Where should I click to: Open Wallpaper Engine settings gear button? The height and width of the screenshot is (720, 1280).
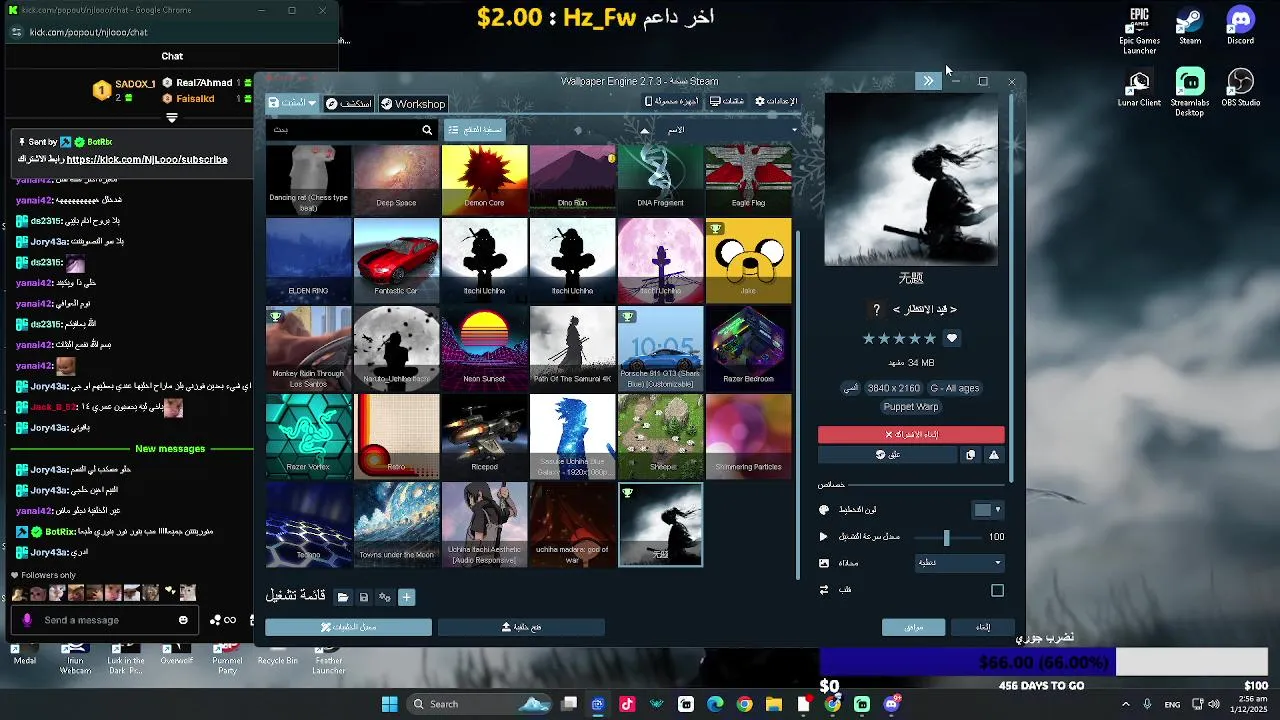click(x=776, y=101)
